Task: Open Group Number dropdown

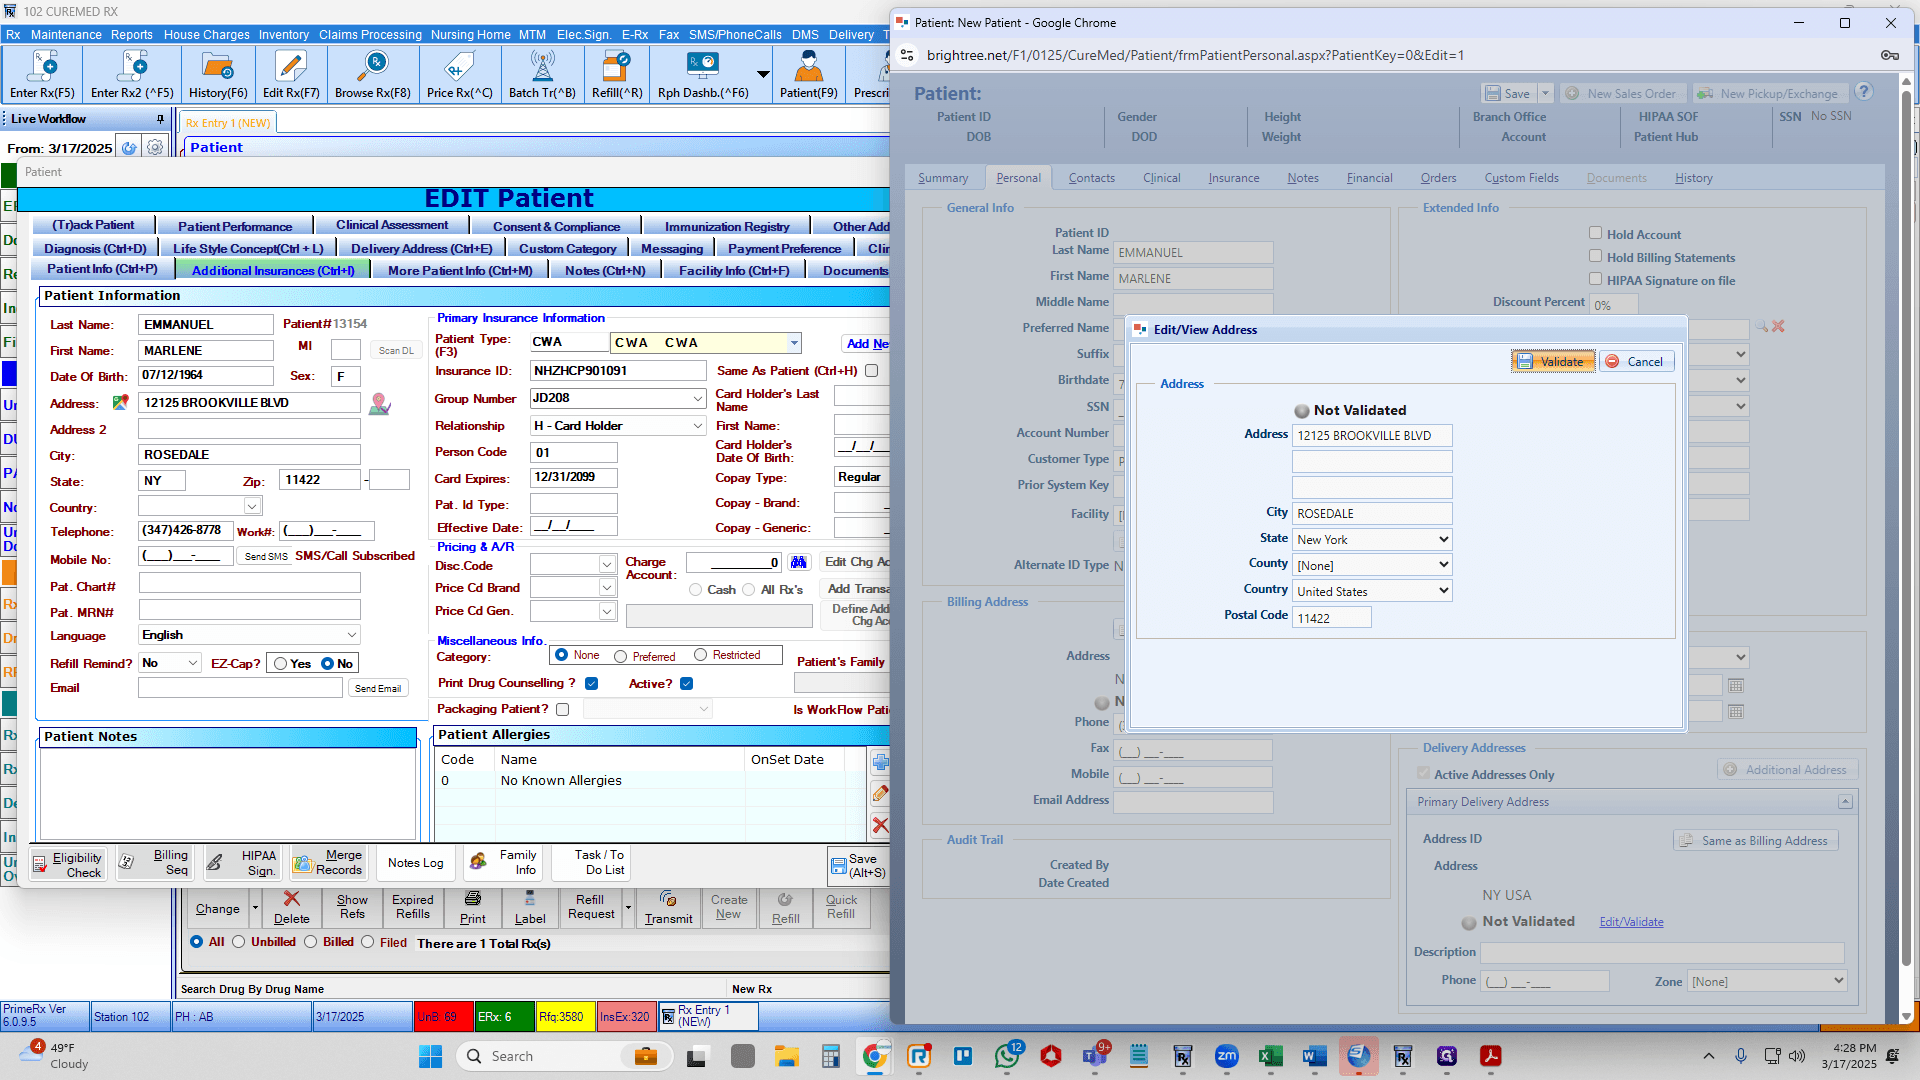Action: point(698,399)
